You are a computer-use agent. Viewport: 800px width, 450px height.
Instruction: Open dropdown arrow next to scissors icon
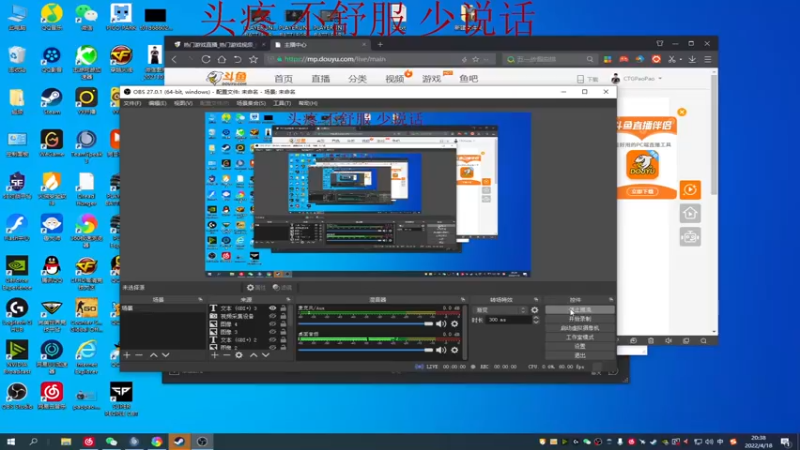(681, 60)
